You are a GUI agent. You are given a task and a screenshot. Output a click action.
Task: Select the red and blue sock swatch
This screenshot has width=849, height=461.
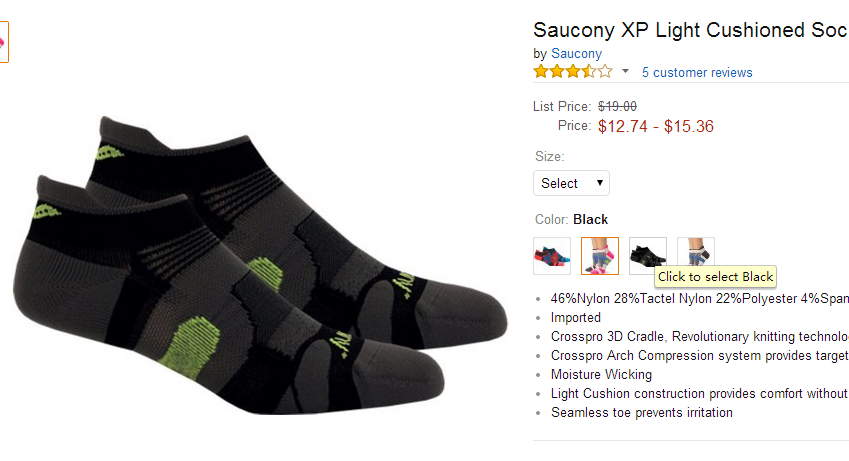pos(552,256)
